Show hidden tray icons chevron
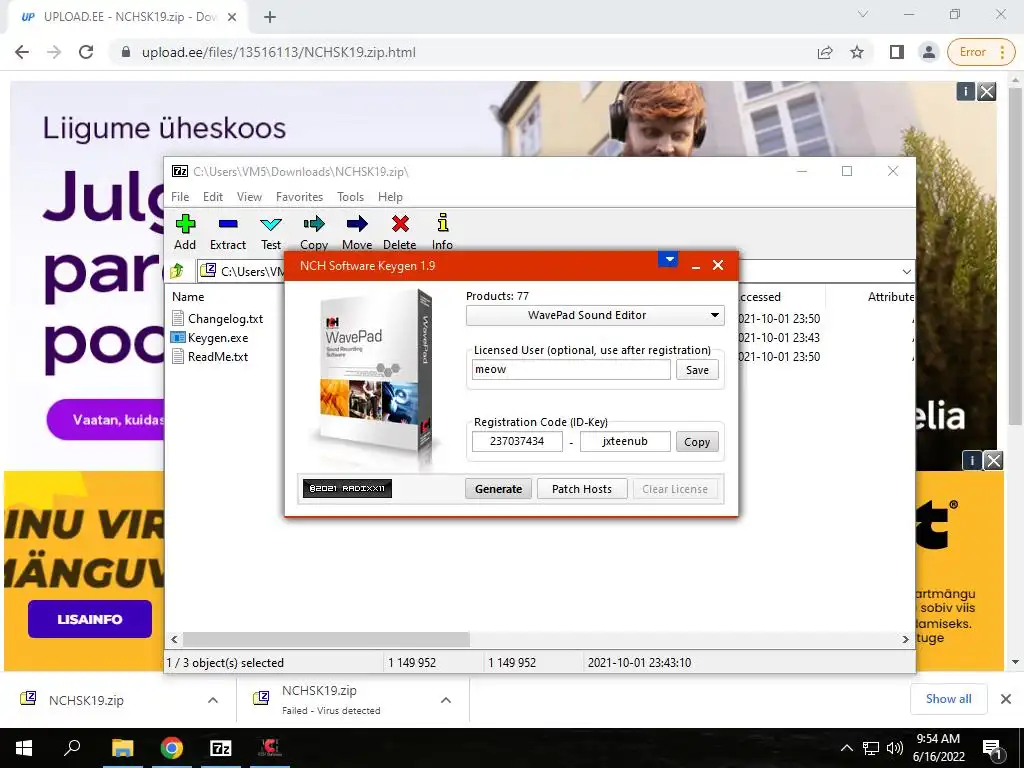Image resolution: width=1024 pixels, height=768 pixels. [x=846, y=748]
